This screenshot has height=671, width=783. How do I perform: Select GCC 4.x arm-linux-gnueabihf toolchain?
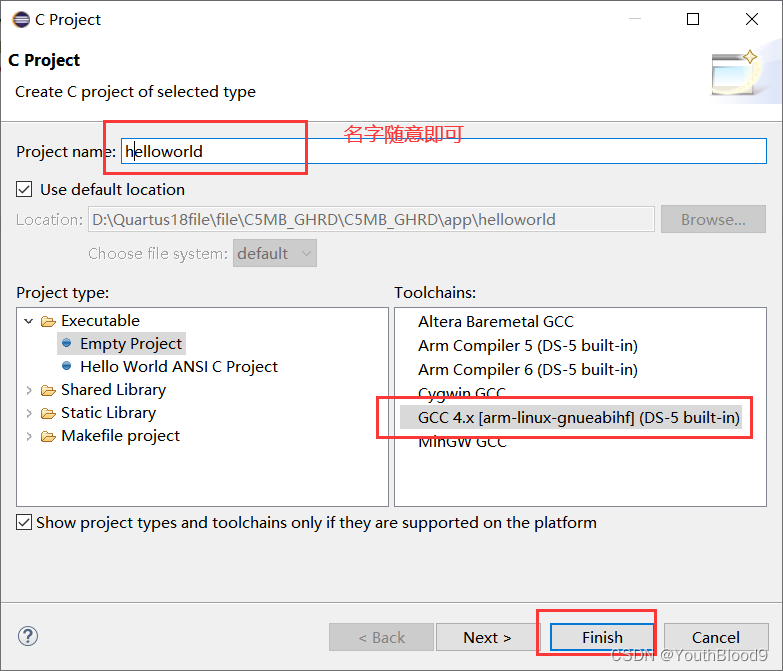(x=578, y=417)
